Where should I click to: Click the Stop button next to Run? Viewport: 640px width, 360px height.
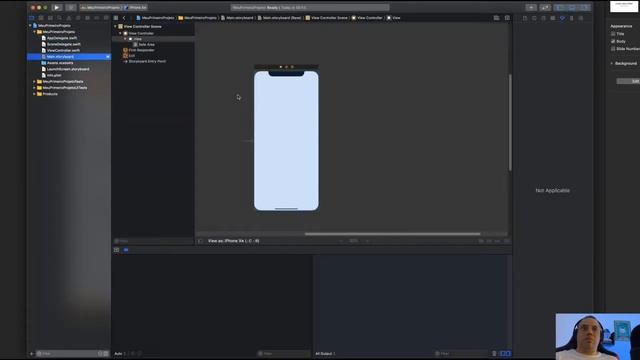(71, 7)
